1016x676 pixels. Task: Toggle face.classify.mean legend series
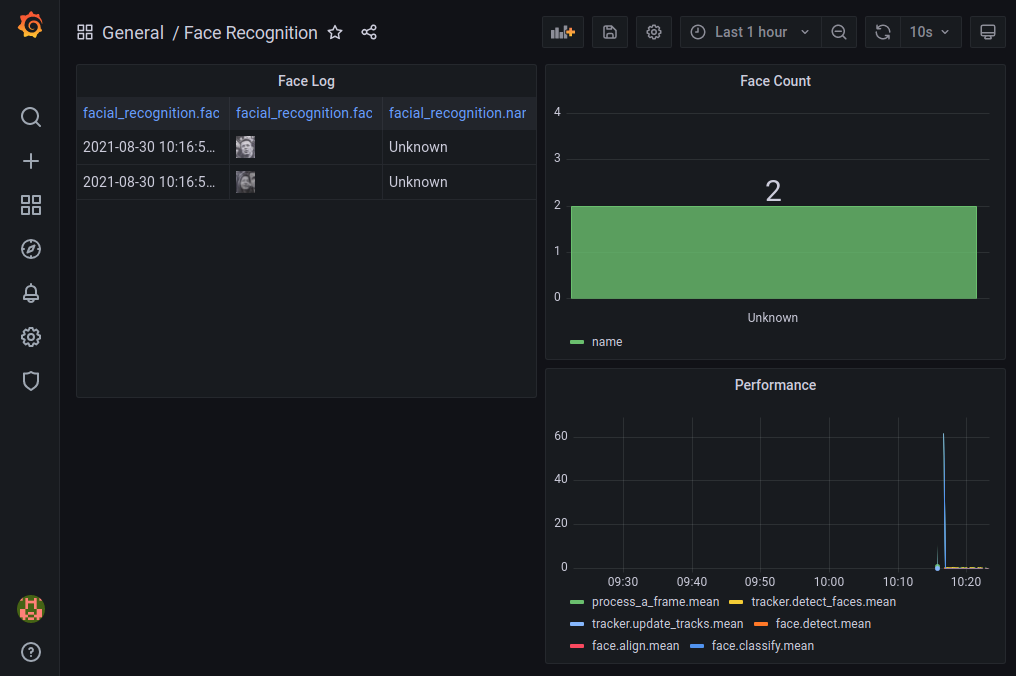coord(763,646)
